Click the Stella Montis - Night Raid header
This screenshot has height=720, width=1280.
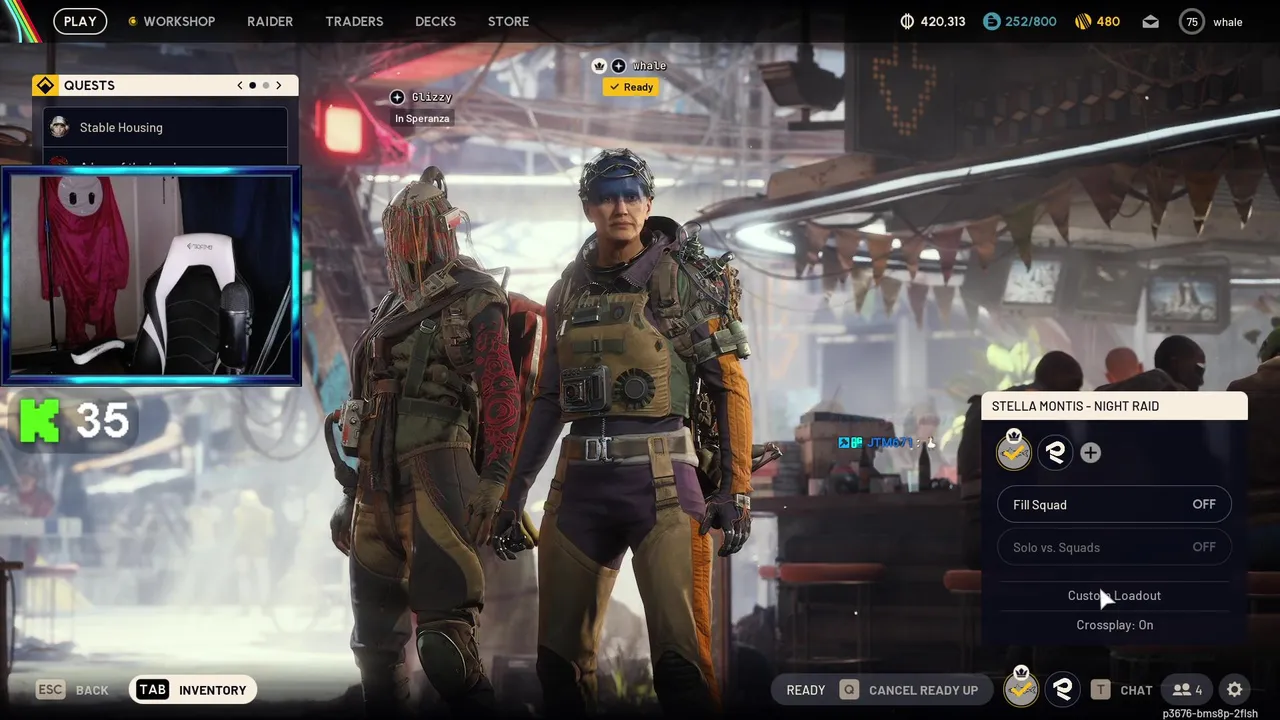tap(1115, 406)
